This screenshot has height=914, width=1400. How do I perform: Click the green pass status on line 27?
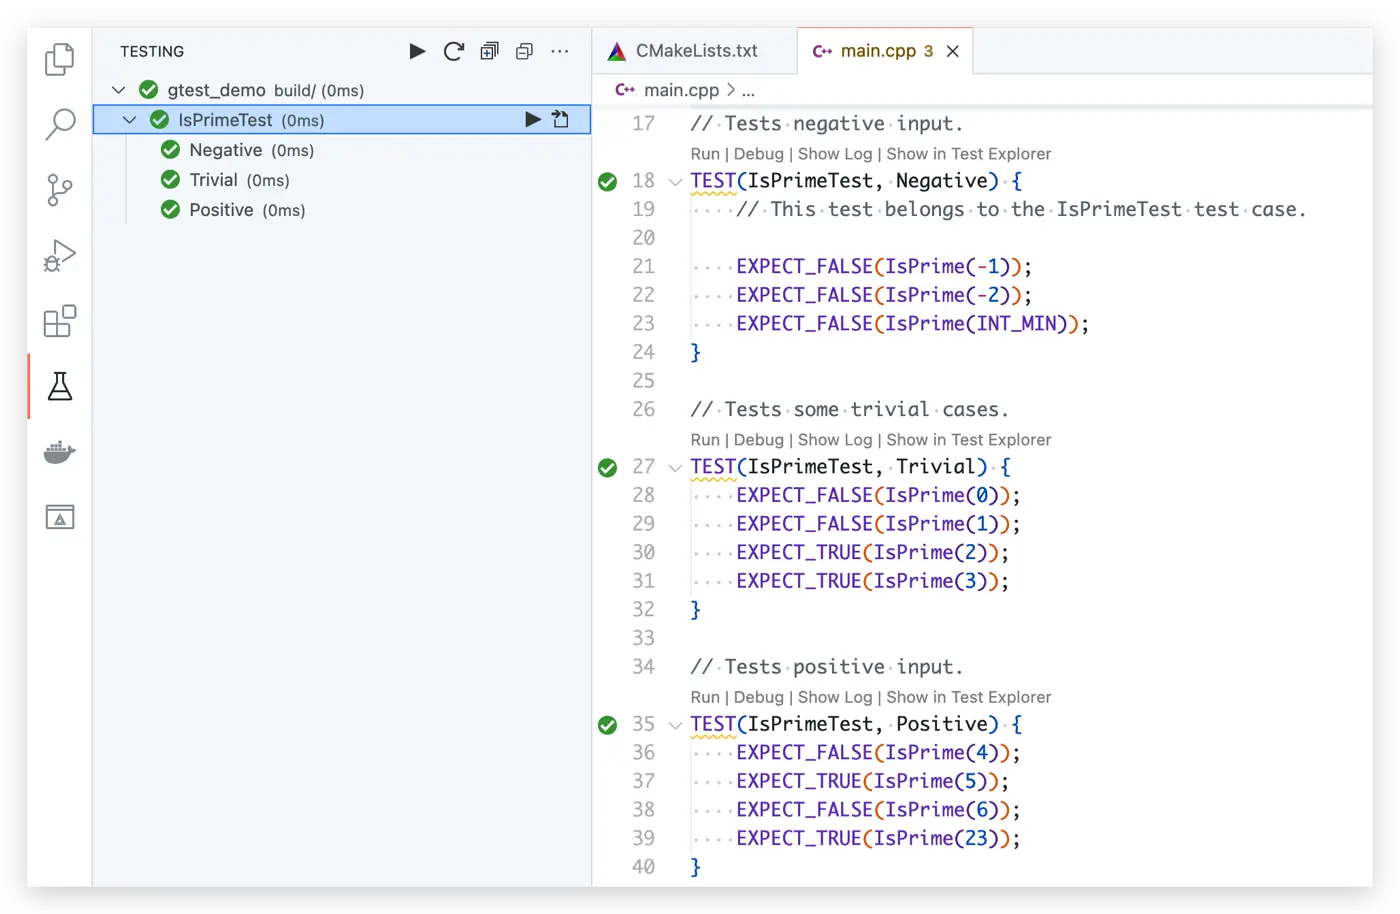[x=607, y=467]
